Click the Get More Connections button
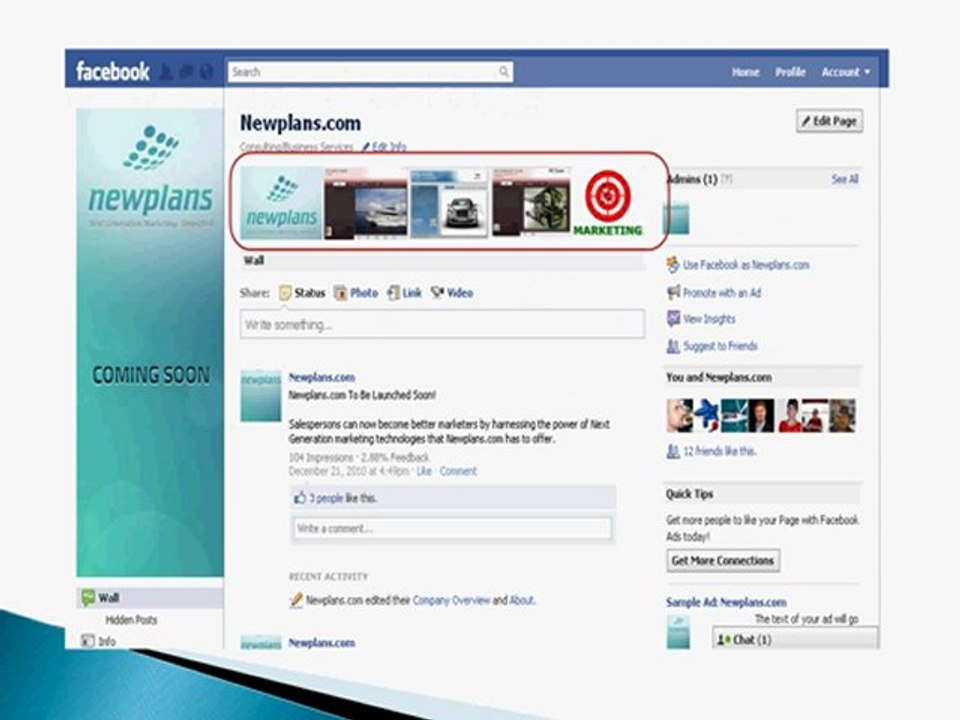Image resolution: width=960 pixels, height=720 pixels. pos(723,560)
